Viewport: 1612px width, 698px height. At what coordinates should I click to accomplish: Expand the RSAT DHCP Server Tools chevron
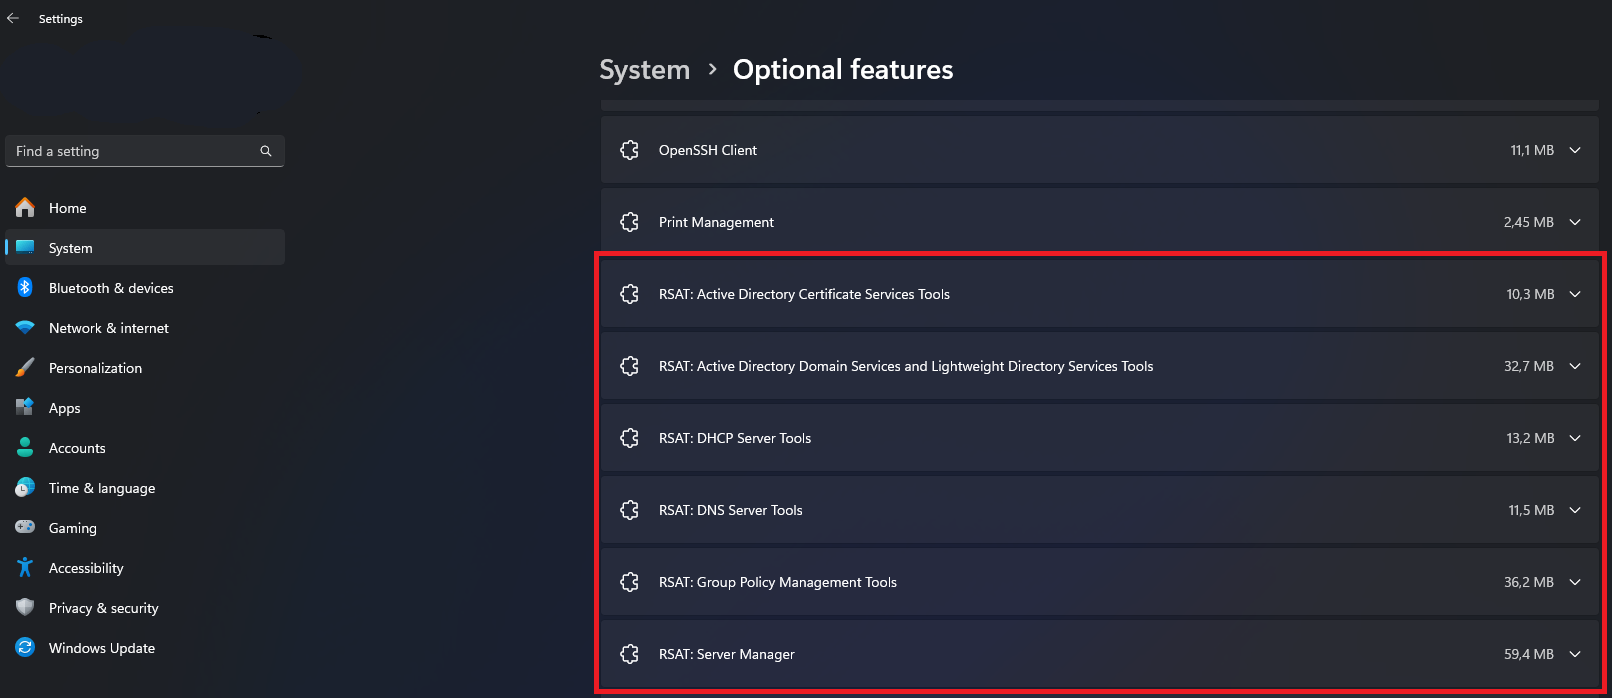tap(1575, 438)
